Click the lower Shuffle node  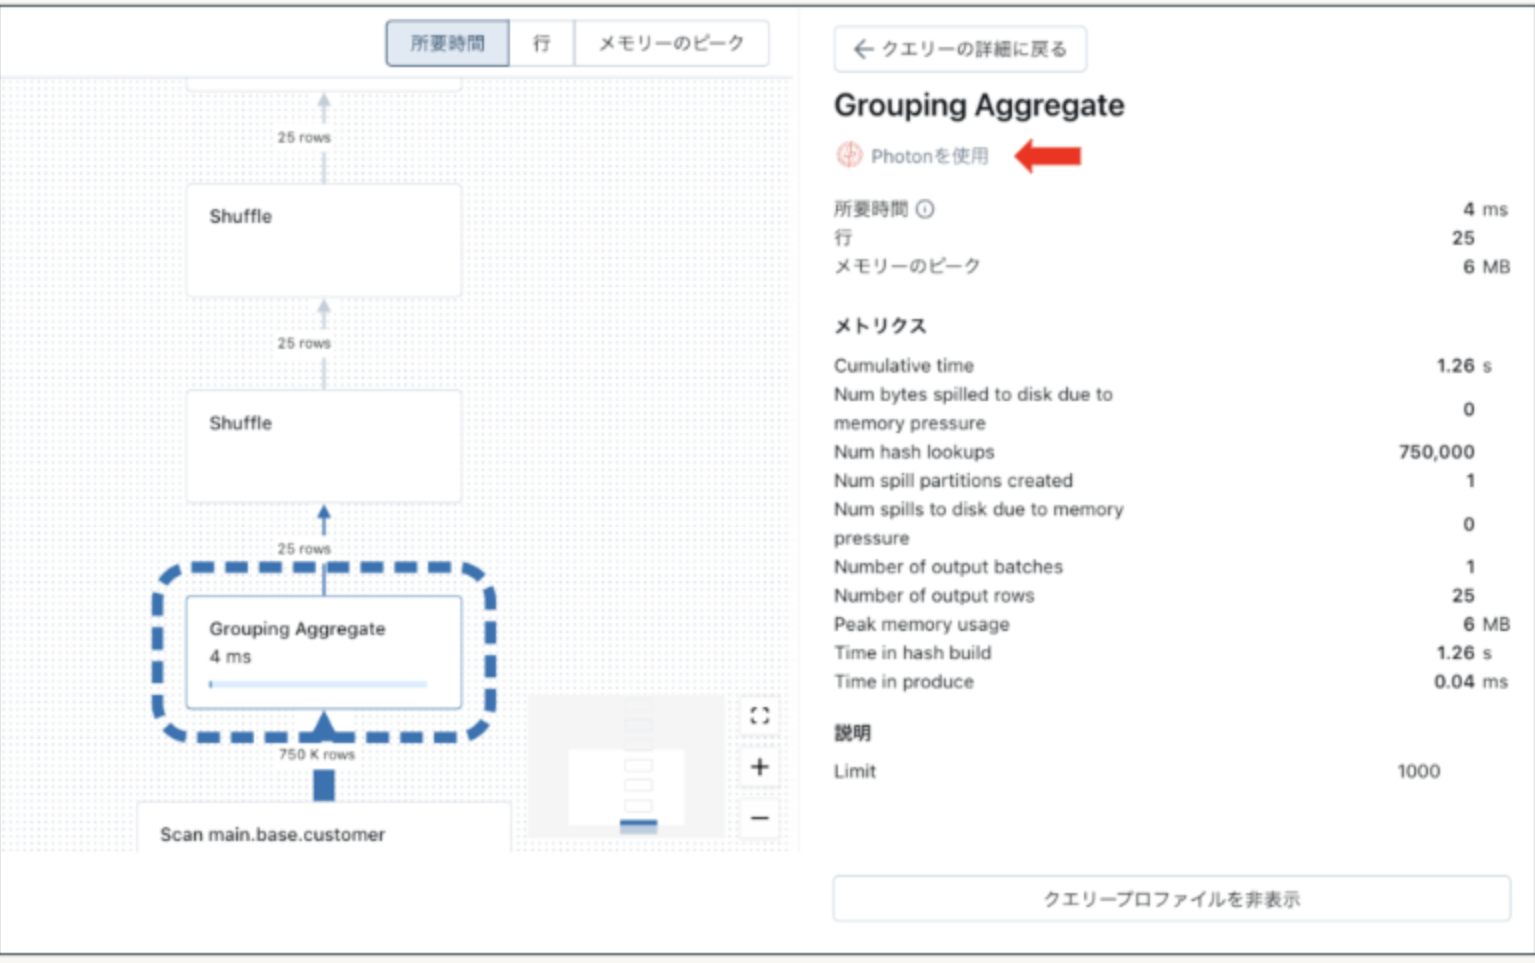point(323,445)
